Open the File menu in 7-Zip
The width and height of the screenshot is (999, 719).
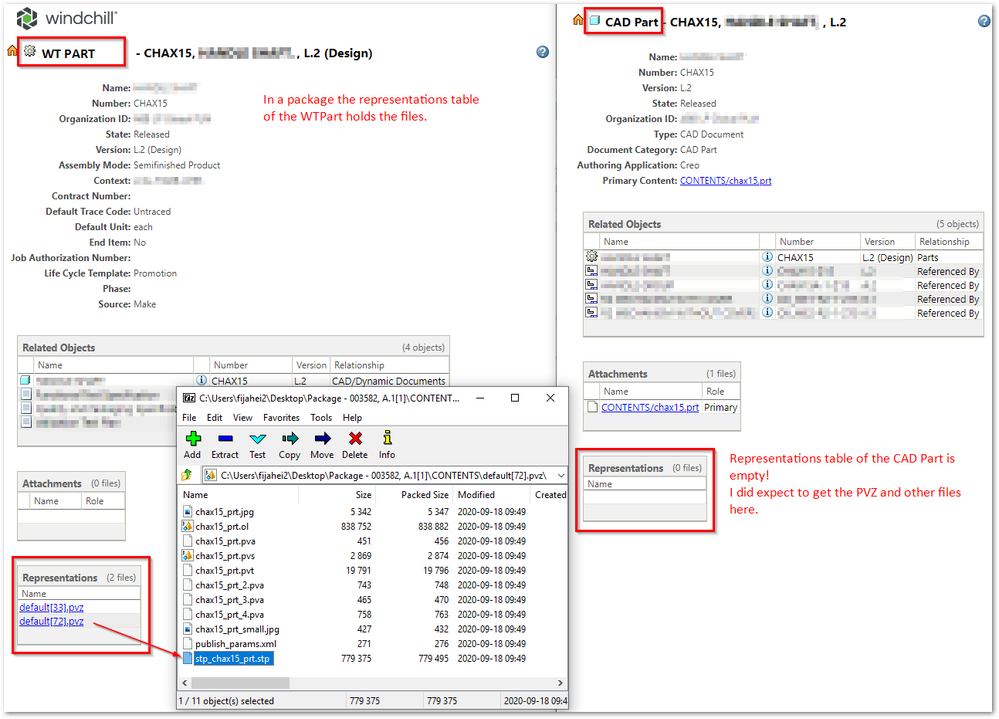[189, 418]
